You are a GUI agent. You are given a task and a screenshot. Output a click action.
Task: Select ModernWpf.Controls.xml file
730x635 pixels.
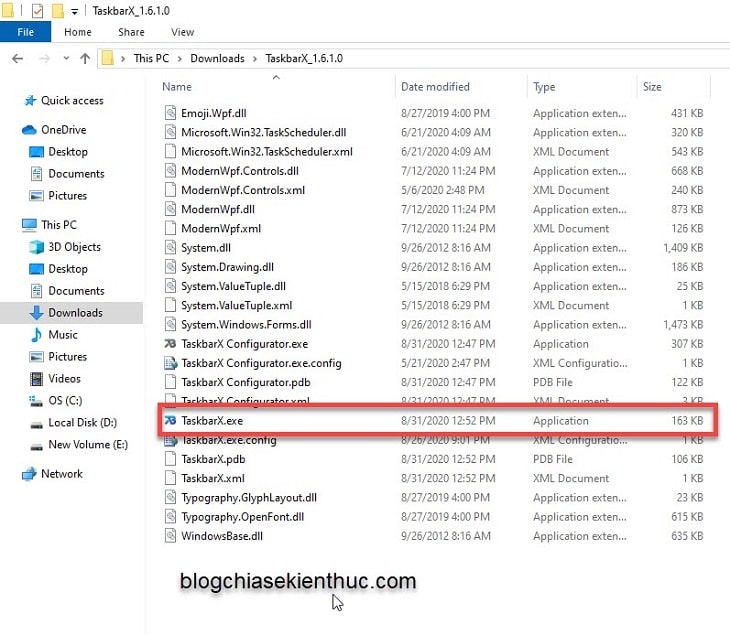243,190
